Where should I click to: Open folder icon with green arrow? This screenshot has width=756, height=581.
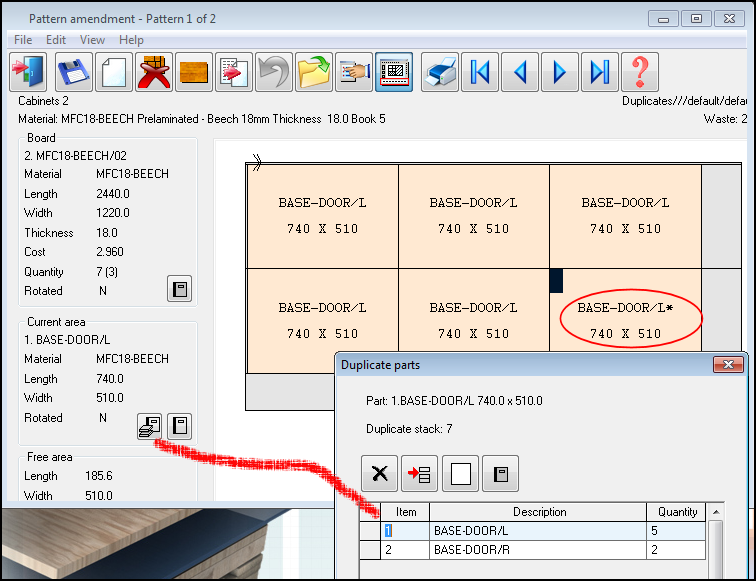click(314, 72)
